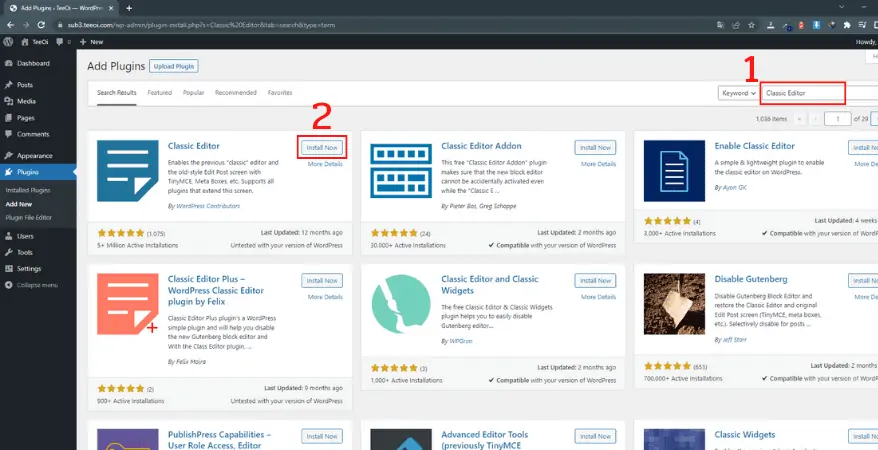This screenshot has width=878, height=450.
Task: Open browser extensions puzzle icon
Action: click(x=846, y=25)
